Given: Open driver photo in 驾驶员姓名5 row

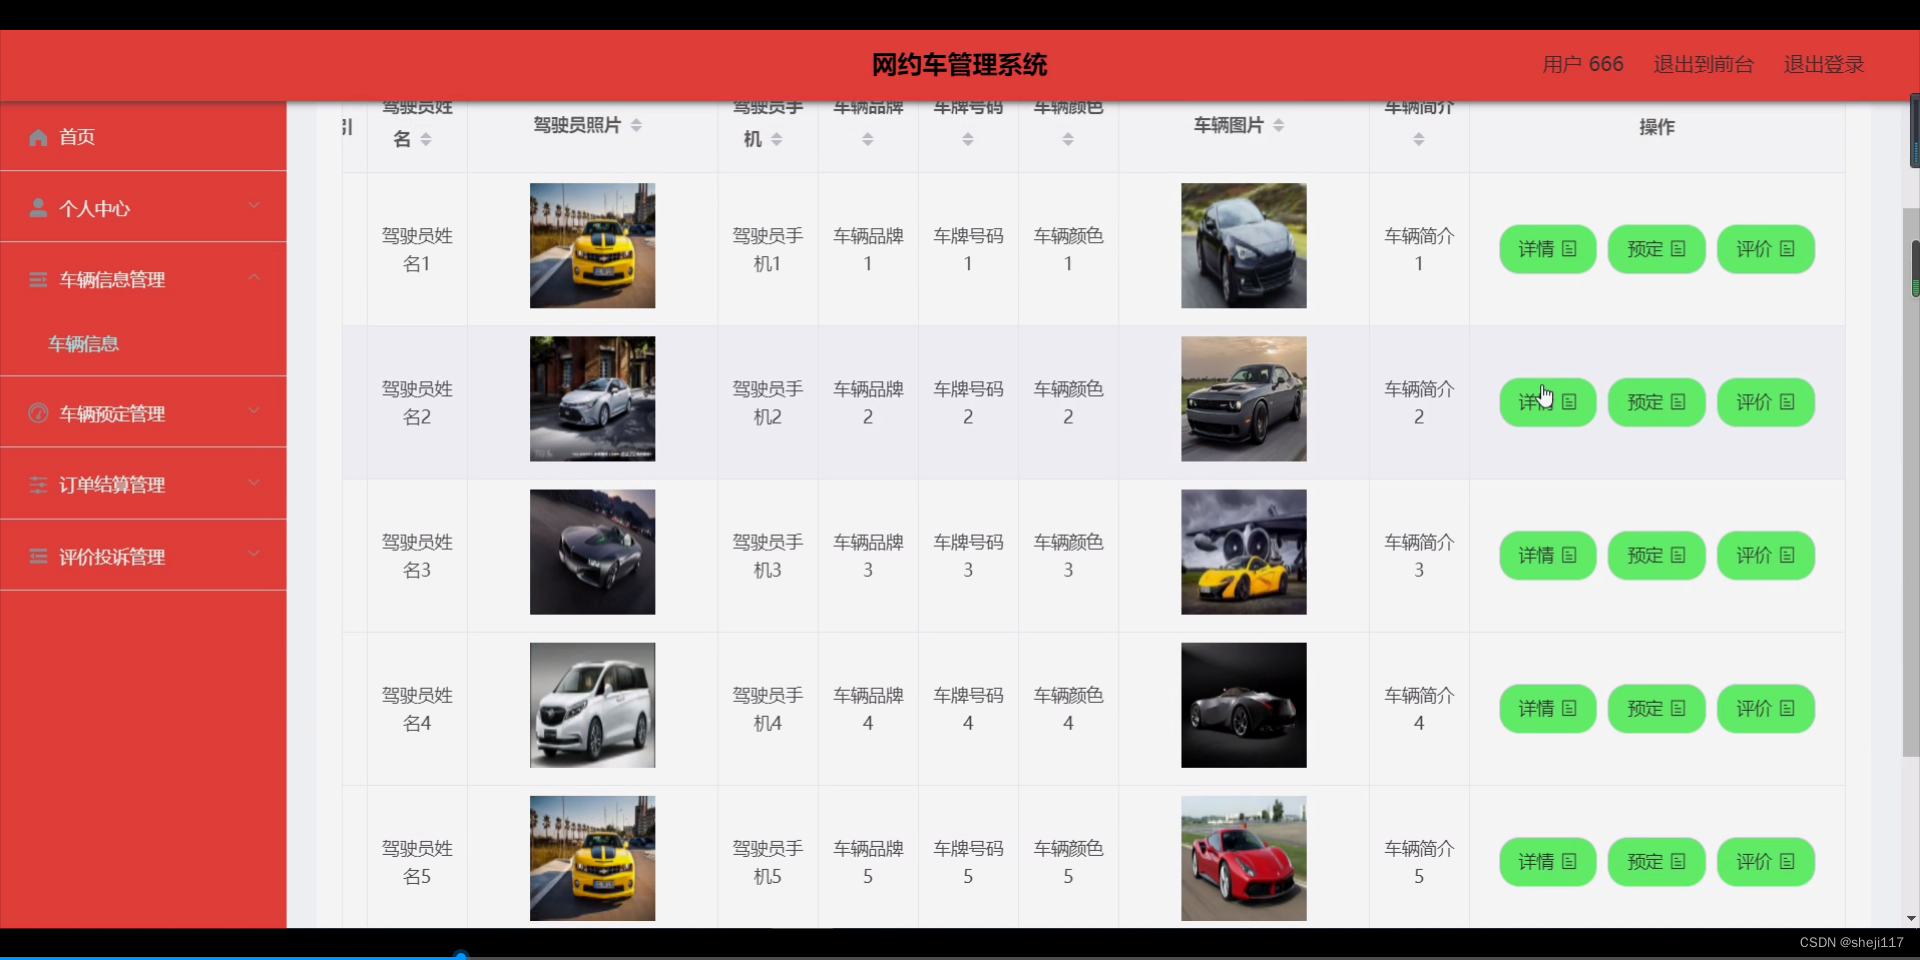Looking at the screenshot, I should point(592,858).
